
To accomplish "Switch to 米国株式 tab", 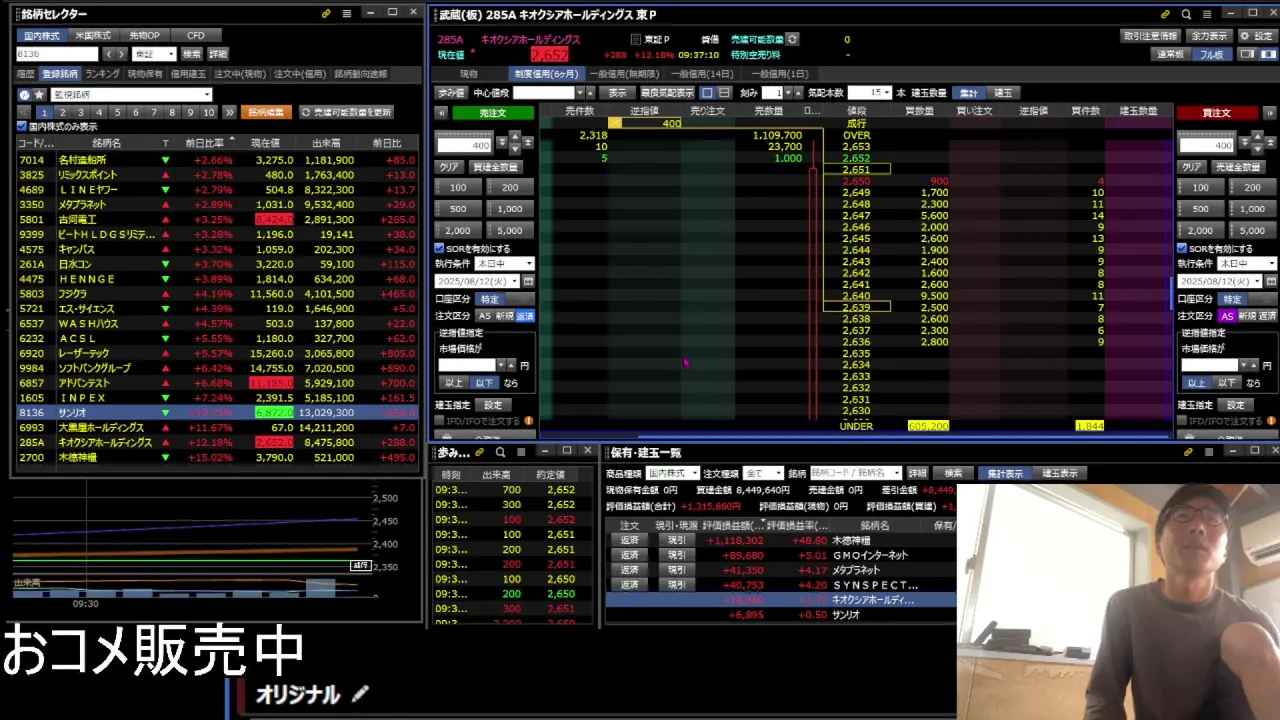I will click(94, 35).
